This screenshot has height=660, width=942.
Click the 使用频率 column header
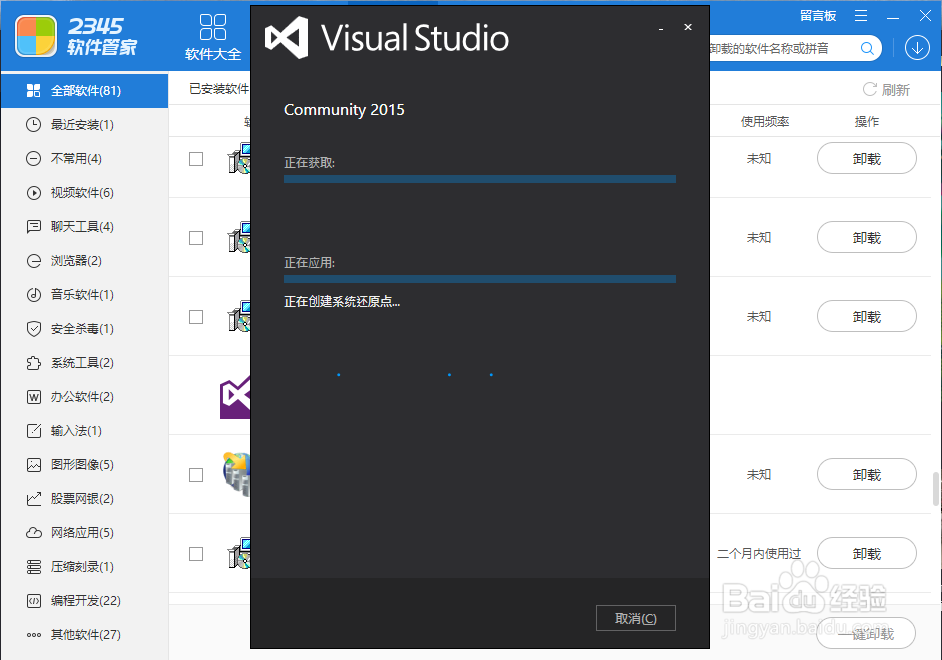tap(765, 122)
